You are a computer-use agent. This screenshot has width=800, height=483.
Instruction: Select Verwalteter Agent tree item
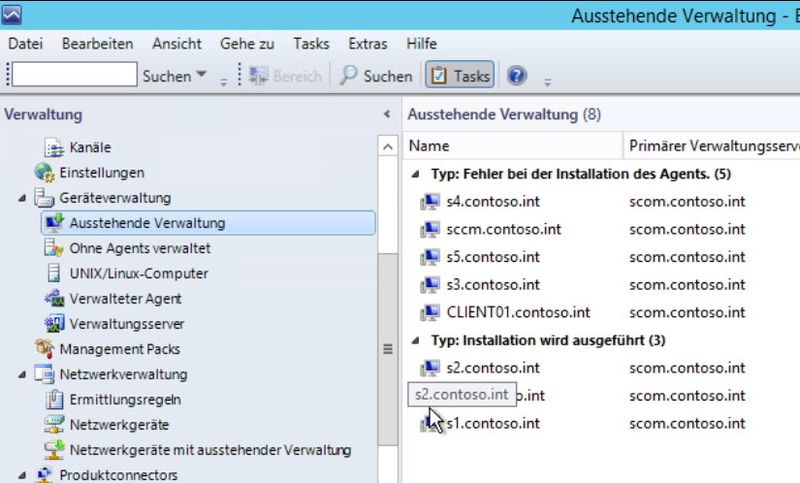126,299
